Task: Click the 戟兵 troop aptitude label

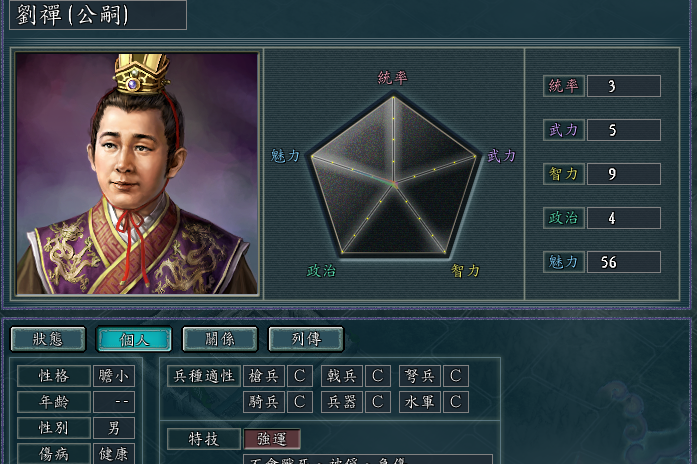Action: [342, 376]
